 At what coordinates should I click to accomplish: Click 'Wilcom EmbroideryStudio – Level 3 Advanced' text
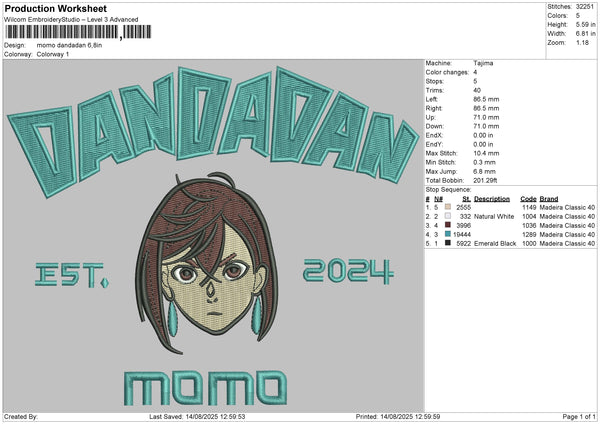(71, 20)
